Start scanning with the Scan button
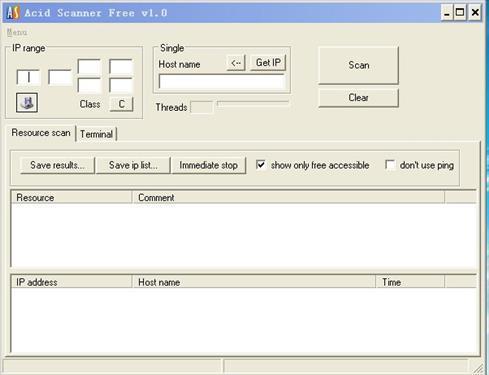This screenshot has width=489, height=375. coord(359,65)
